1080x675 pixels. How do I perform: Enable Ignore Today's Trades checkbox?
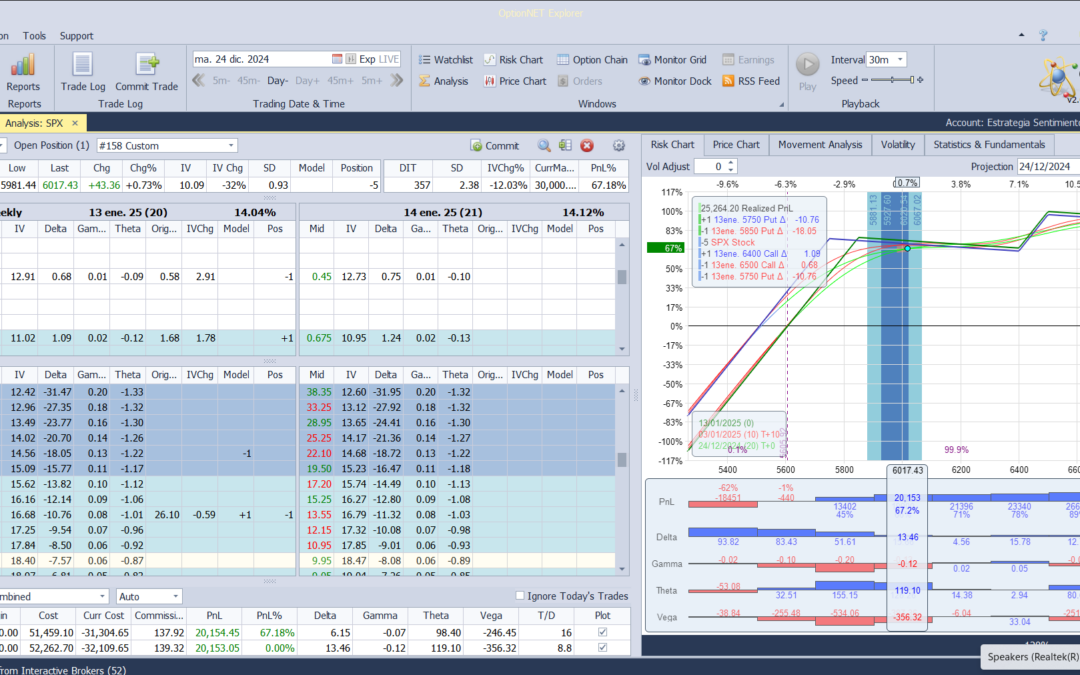point(520,596)
